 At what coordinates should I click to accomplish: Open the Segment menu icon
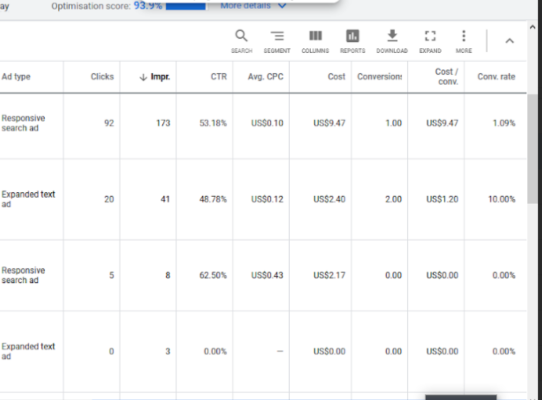pyautogui.click(x=277, y=41)
